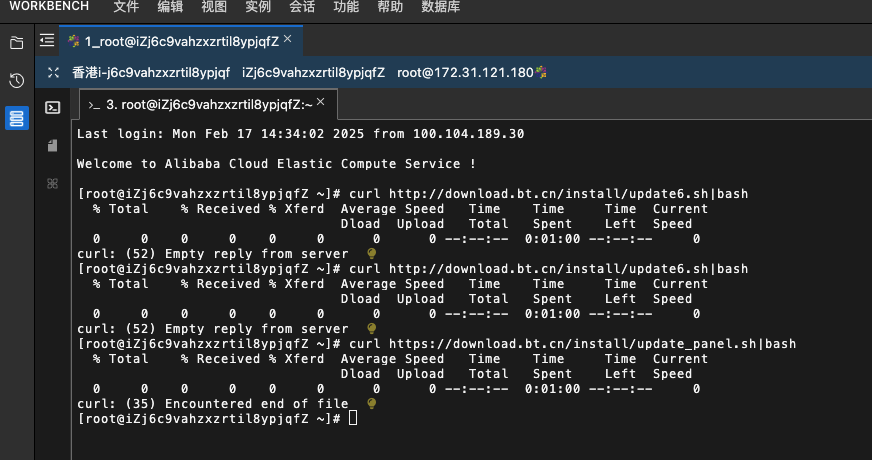Toggle the session list collapse icon

47,40
